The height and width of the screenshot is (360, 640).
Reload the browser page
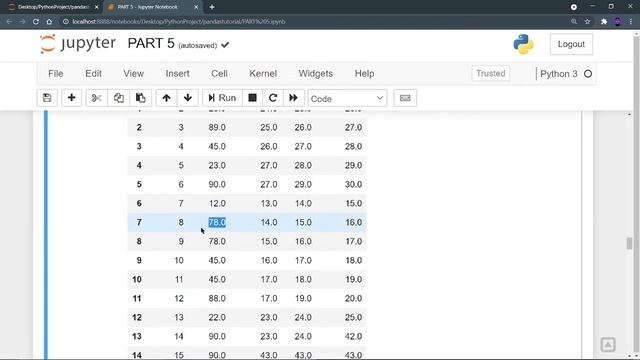(x=36, y=22)
